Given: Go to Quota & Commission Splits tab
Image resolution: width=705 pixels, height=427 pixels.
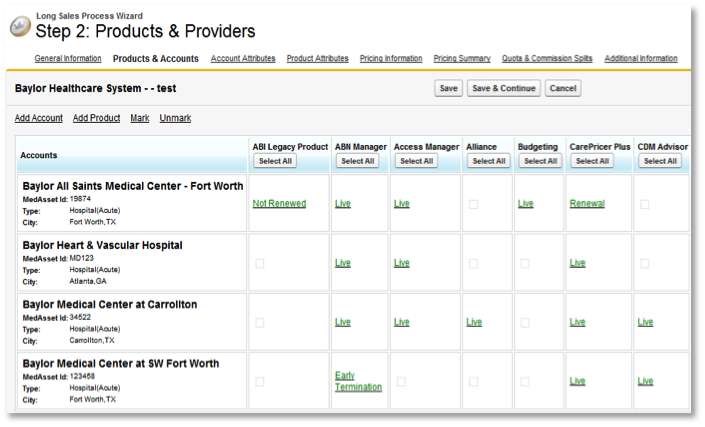Looking at the screenshot, I should coord(547,59).
